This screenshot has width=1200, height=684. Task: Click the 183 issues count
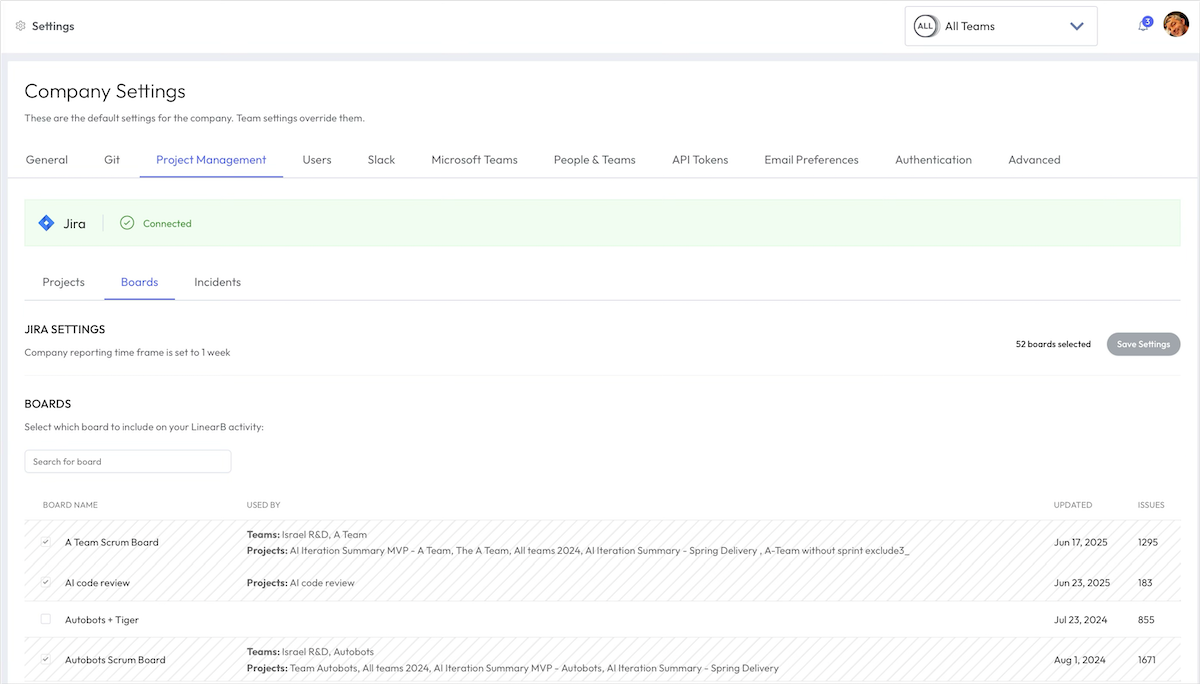1146,582
